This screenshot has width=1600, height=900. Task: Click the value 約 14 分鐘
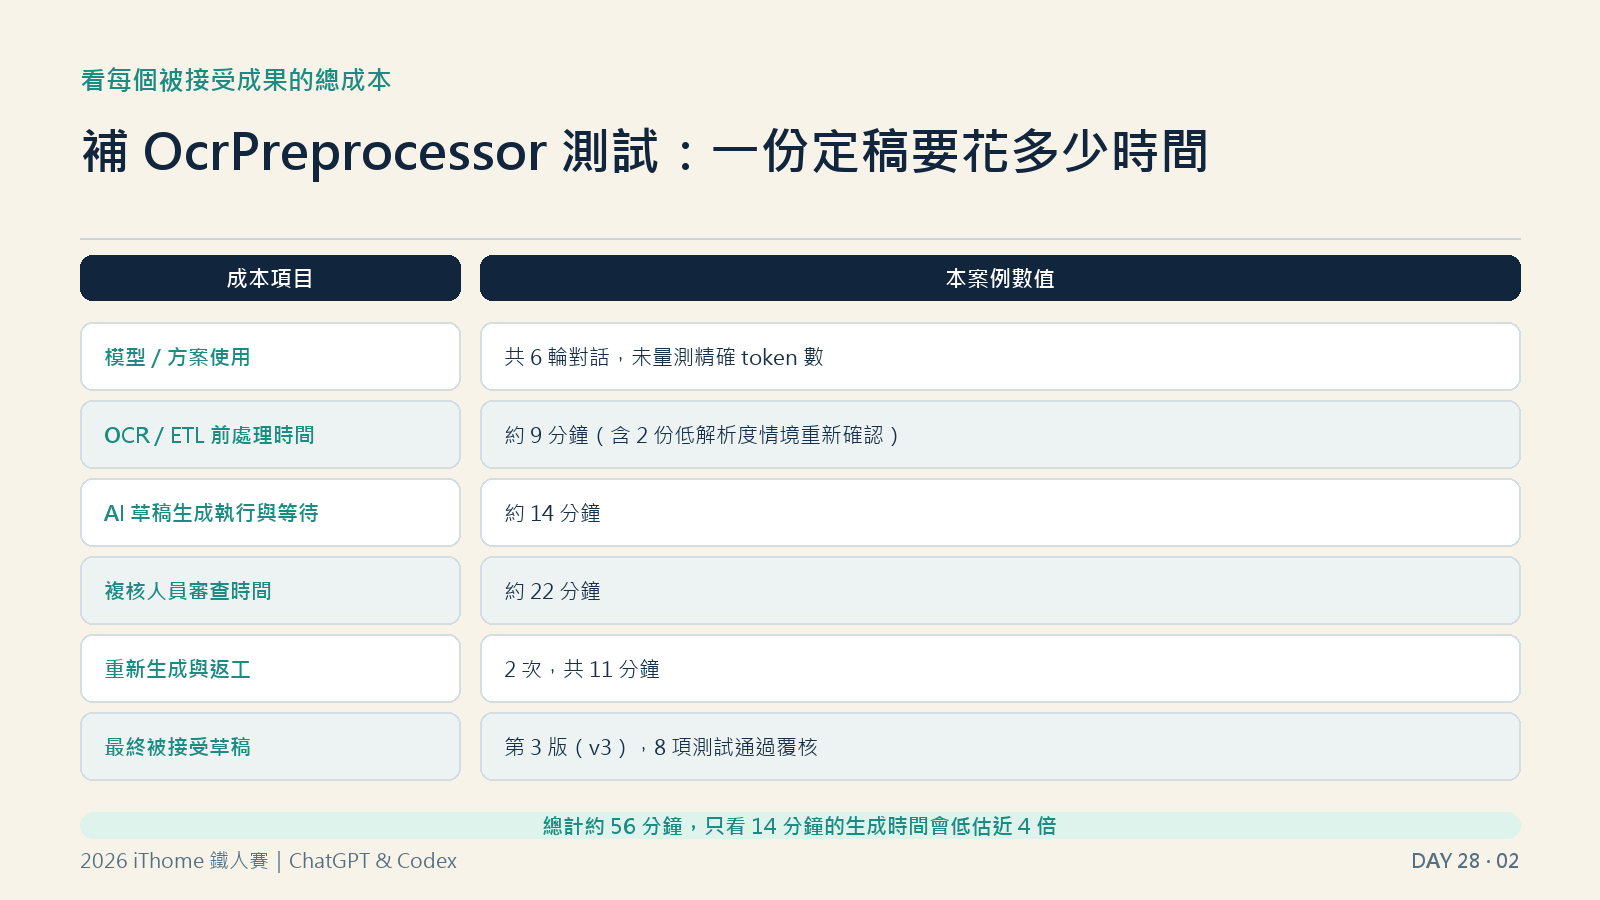[1000, 513]
